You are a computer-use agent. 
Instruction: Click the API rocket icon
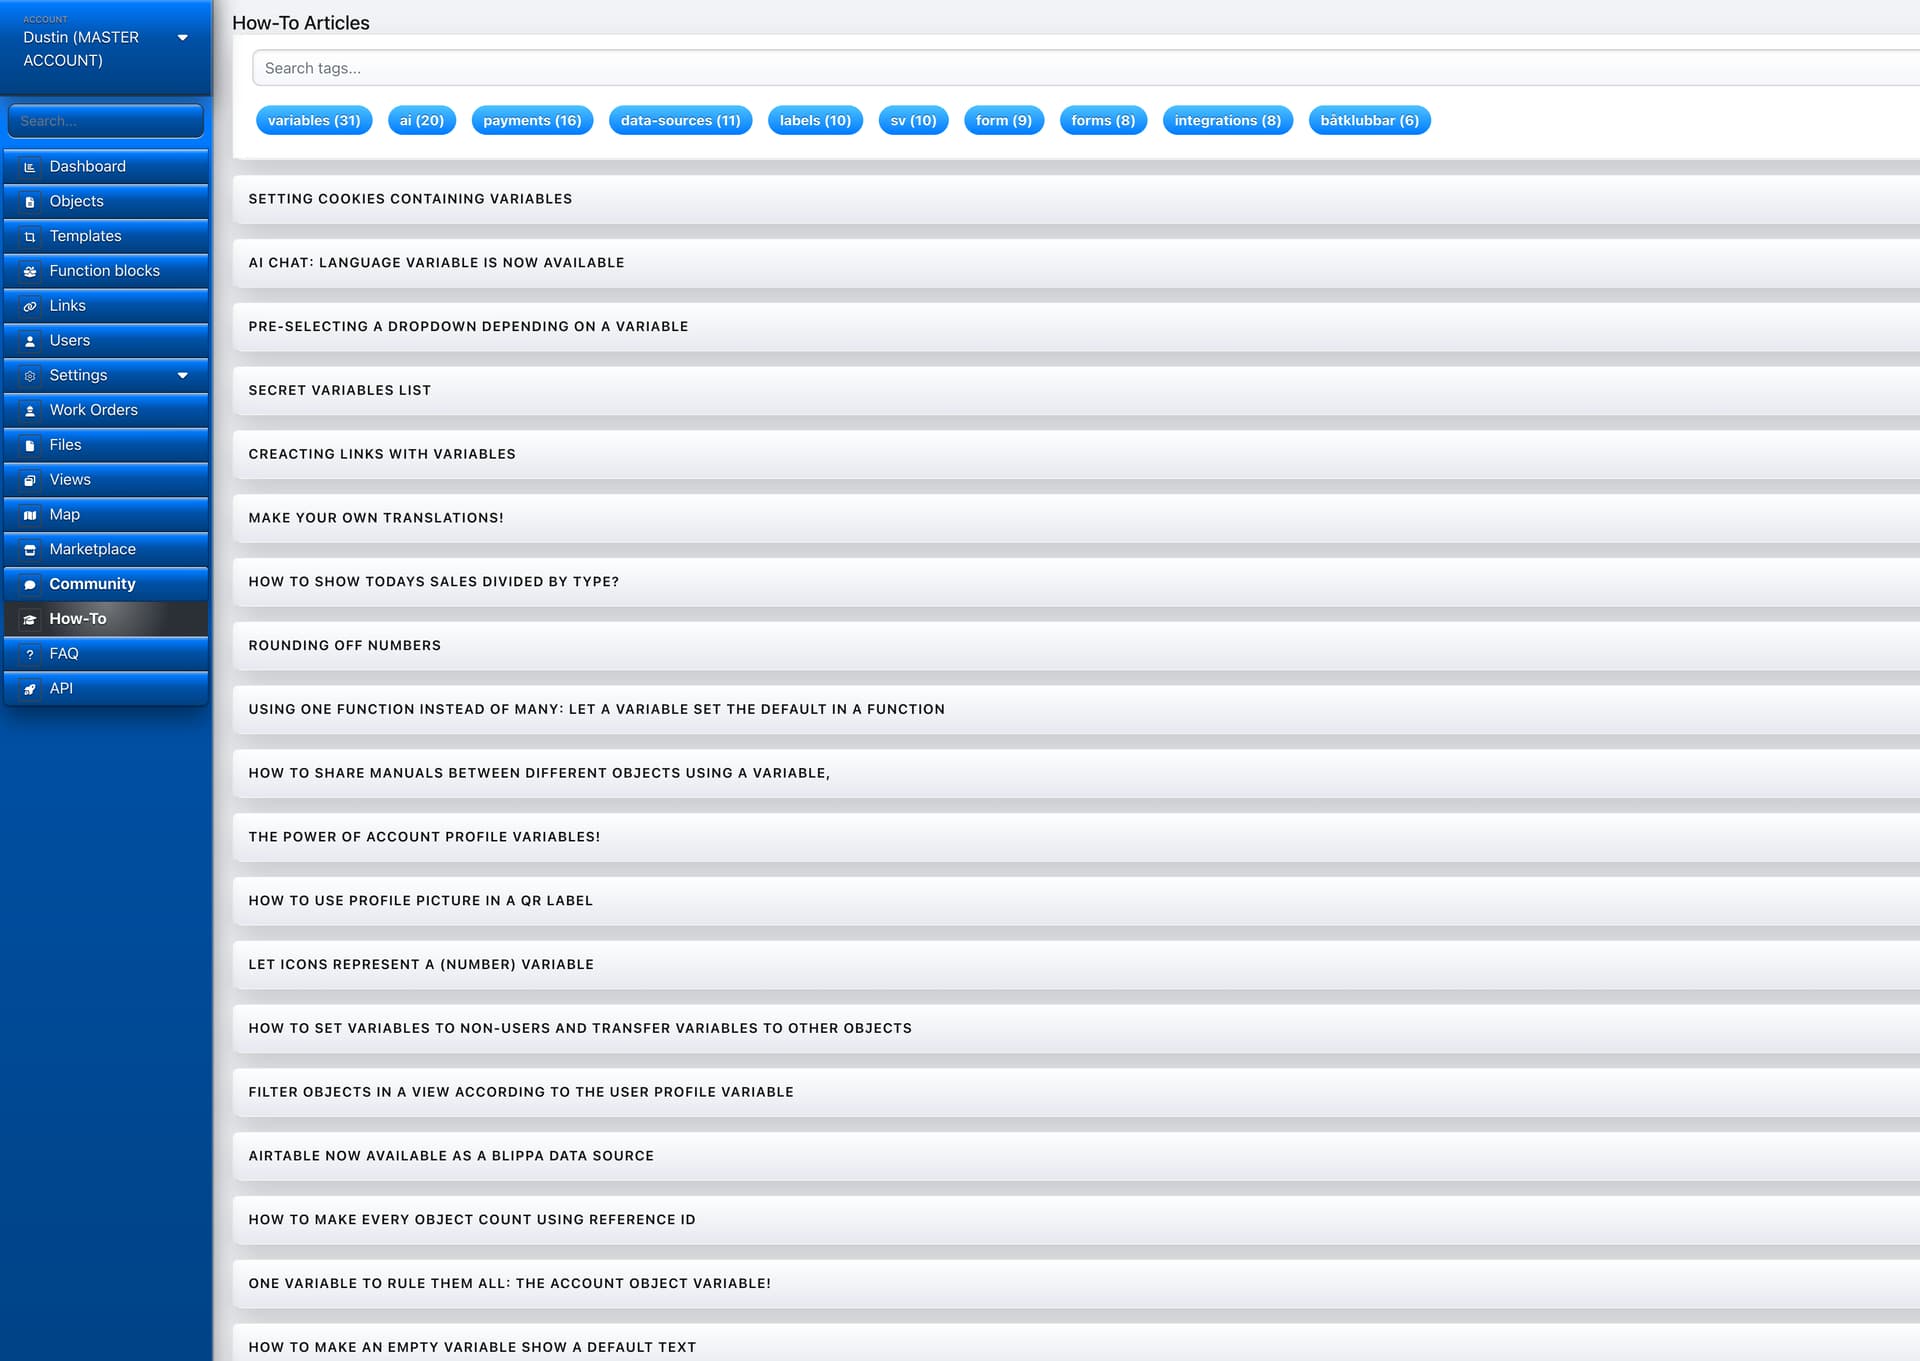[30, 689]
